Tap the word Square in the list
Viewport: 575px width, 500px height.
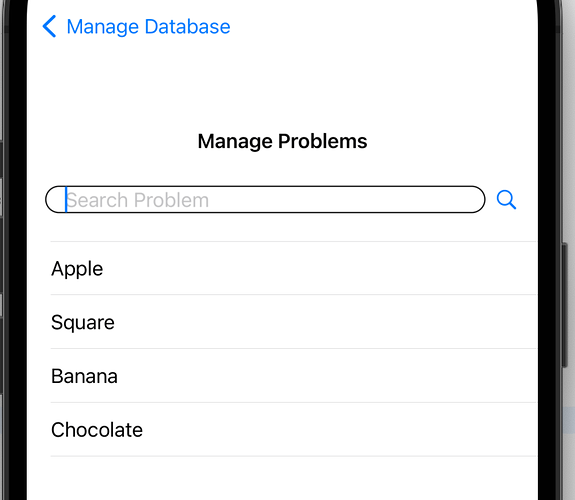click(x=83, y=323)
